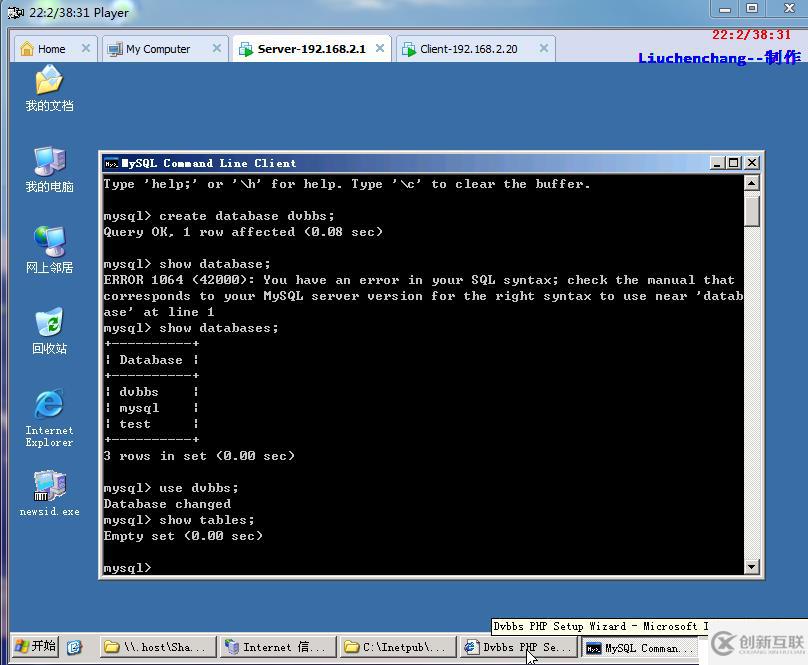The image size is (808, 665).
Task: Open the \\.host\Sha... taskbar item
Action: click(x=156, y=647)
